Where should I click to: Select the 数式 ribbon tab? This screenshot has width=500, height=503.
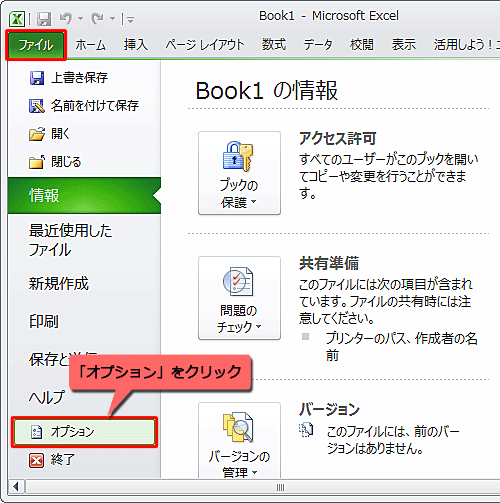274,45
